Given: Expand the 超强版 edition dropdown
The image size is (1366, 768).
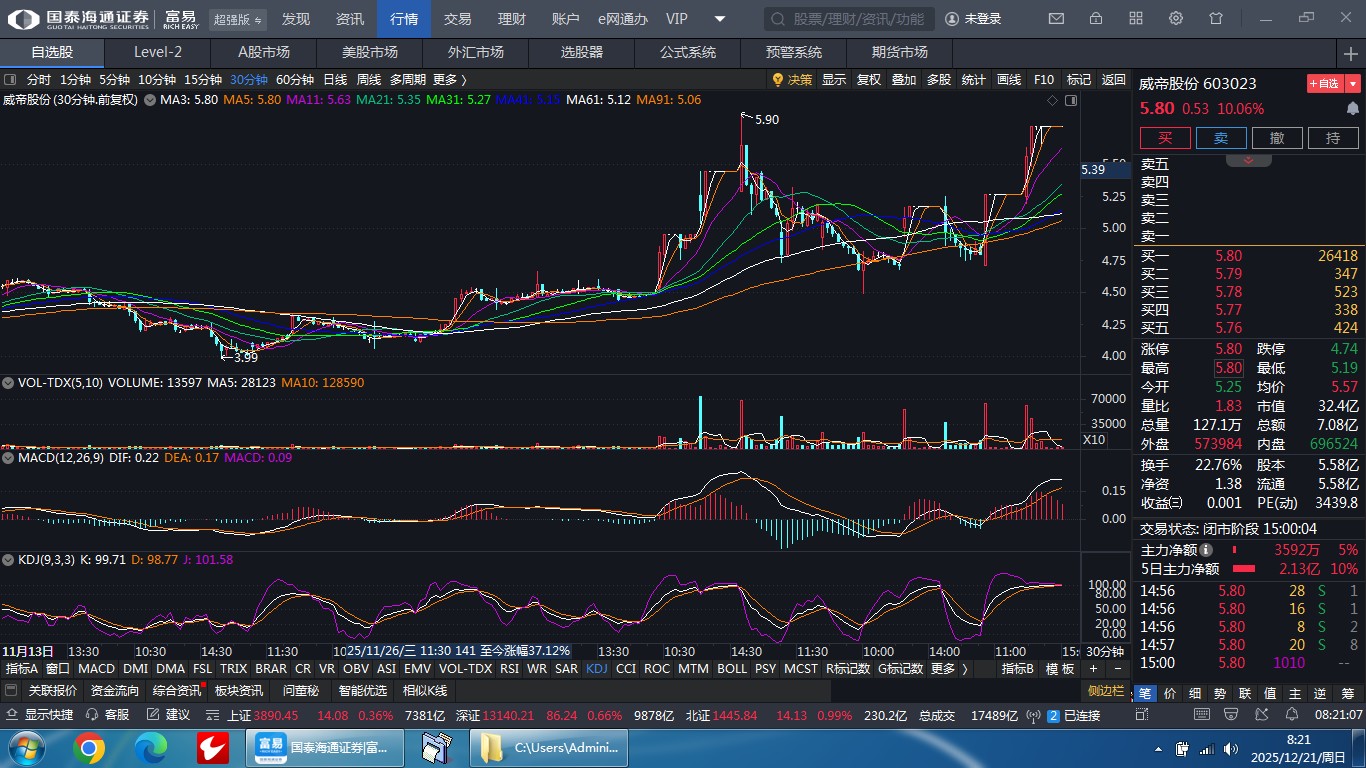Looking at the screenshot, I should 238,19.
